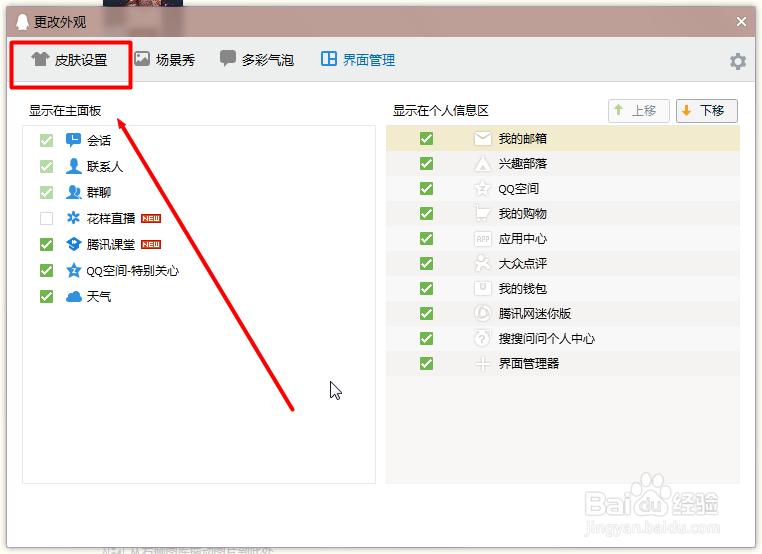Screen dimensions: 762x554
Task: Click the 我的购物 cart icon
Action: 483,213
